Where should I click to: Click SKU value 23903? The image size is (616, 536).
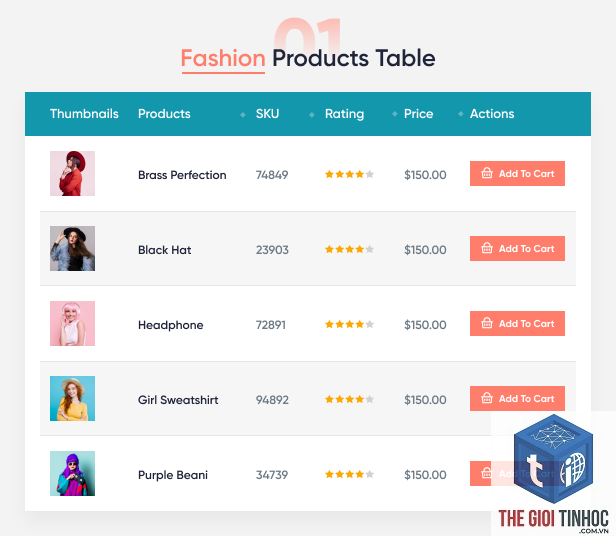(272, 250)
